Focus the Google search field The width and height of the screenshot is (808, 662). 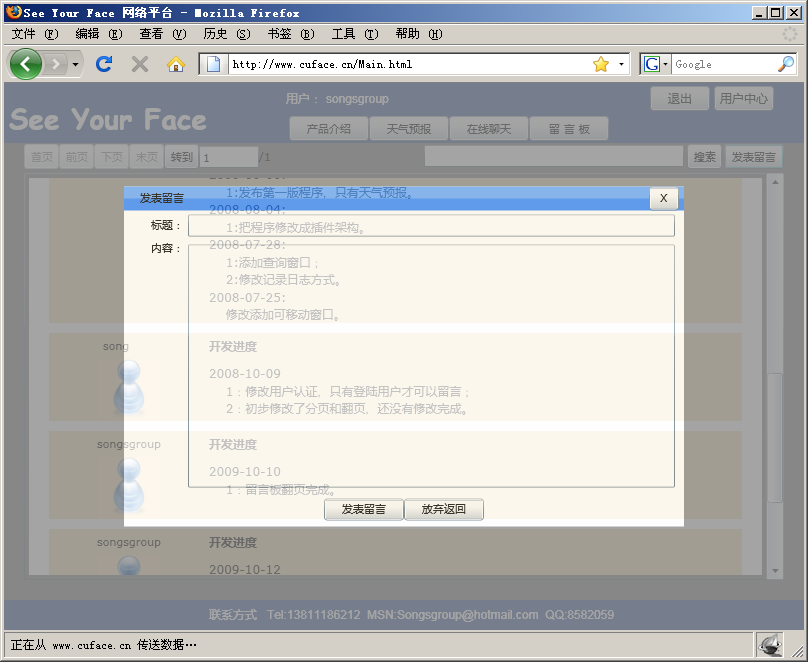724,64
